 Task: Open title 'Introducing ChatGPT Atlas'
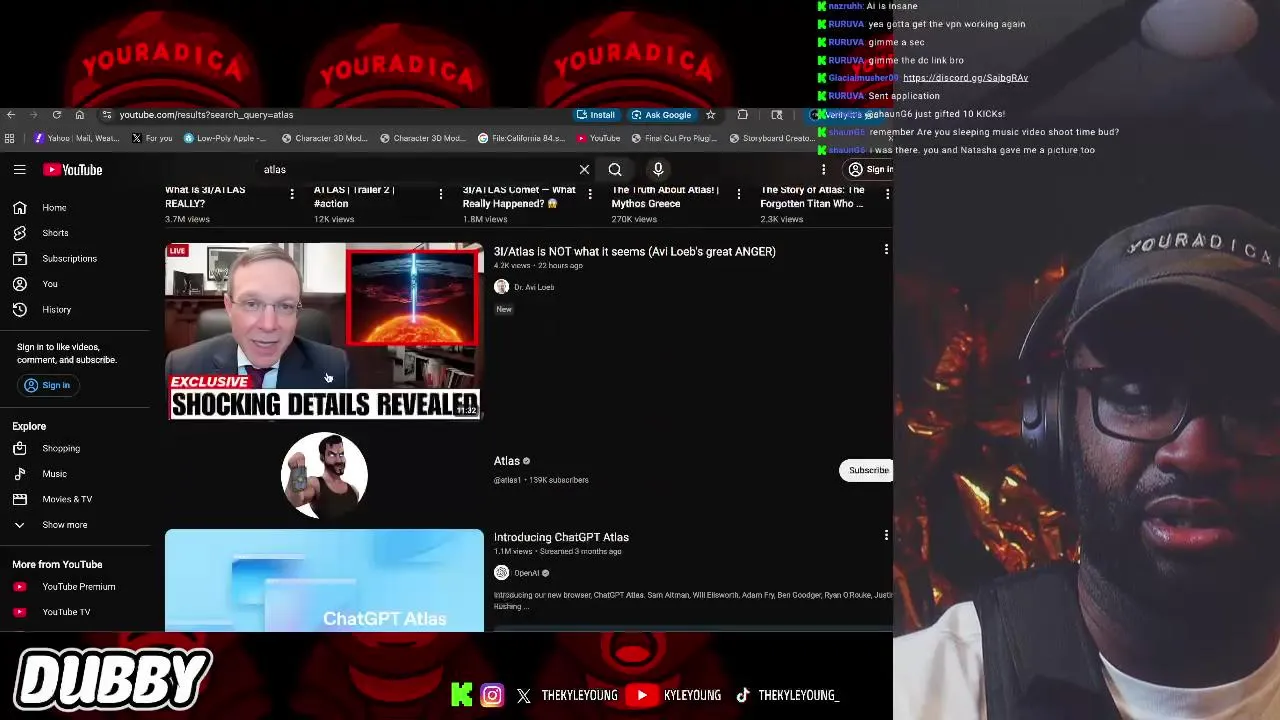pos(561,538)
